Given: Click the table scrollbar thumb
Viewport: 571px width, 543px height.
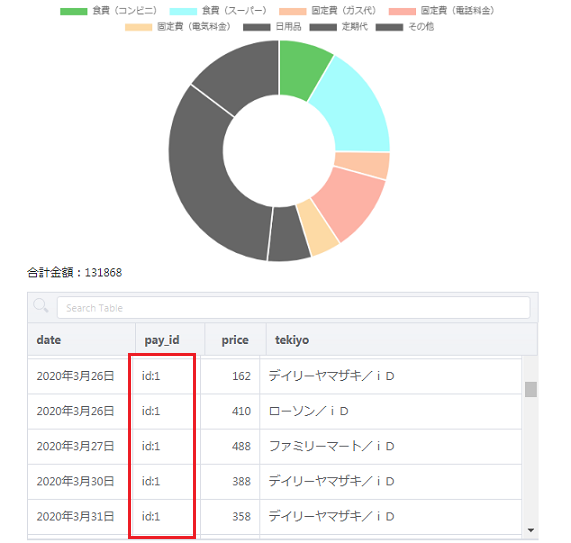Looking at the screenshot, I should 531,389.
